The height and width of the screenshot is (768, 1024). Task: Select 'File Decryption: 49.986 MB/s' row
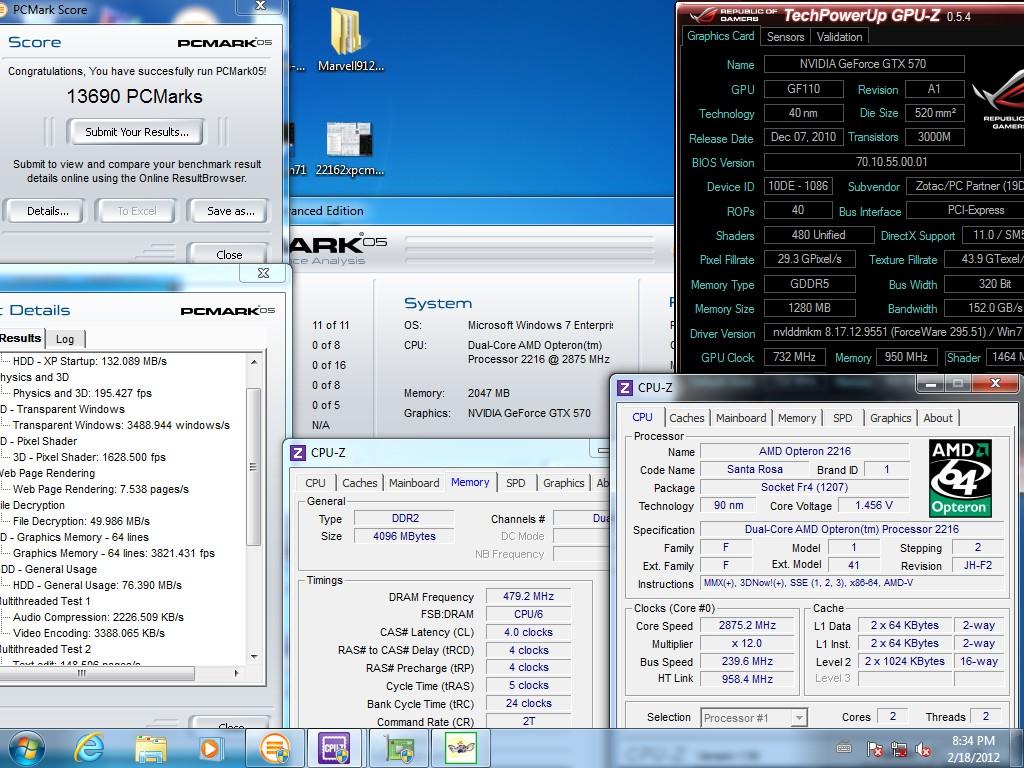81,521
